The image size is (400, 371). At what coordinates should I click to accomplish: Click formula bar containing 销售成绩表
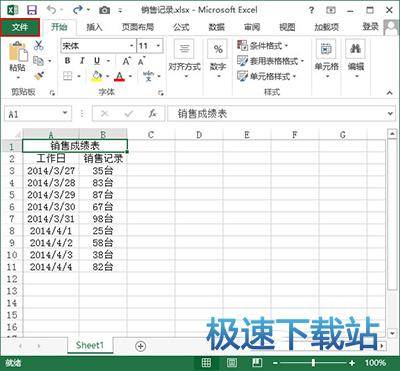click(x=277, y=114)
